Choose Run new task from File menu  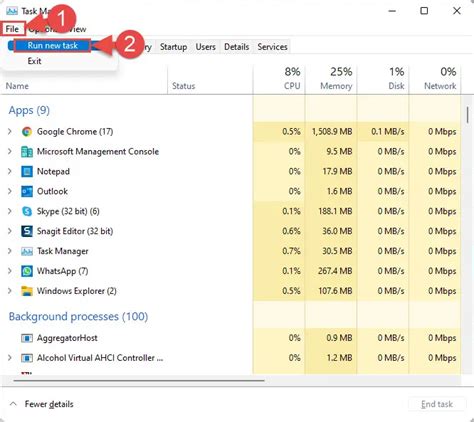(52, 46)
